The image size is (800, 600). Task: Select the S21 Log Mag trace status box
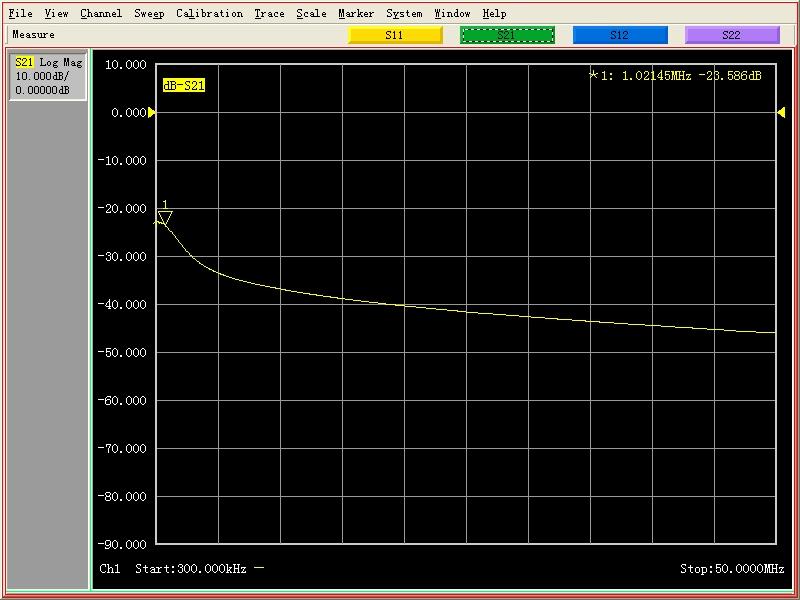tap(48, 77)
